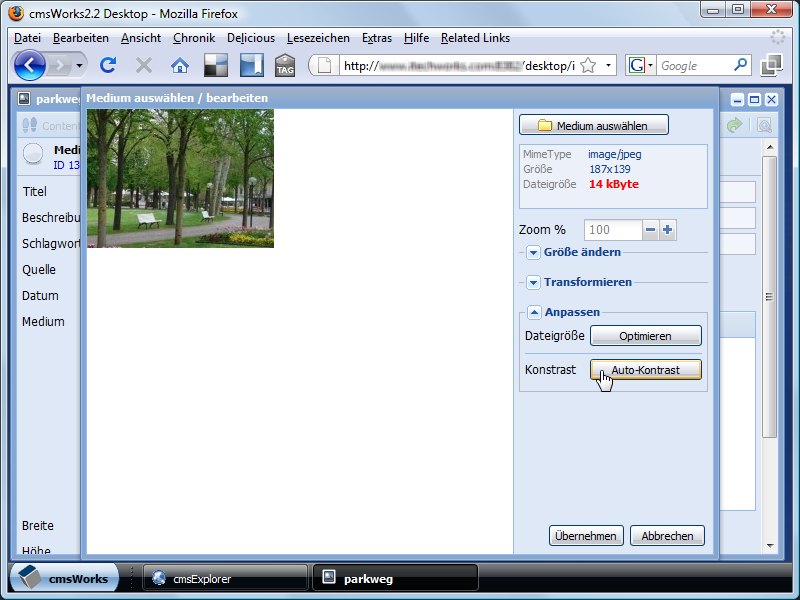Click the footprints Content icon
The width and height of the screenshot is (800, 600).
(x=30, y=125)
